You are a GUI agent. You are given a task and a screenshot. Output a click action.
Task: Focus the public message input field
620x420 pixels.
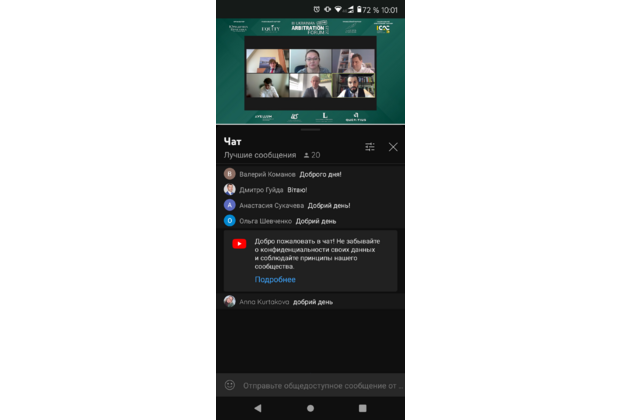322,384
